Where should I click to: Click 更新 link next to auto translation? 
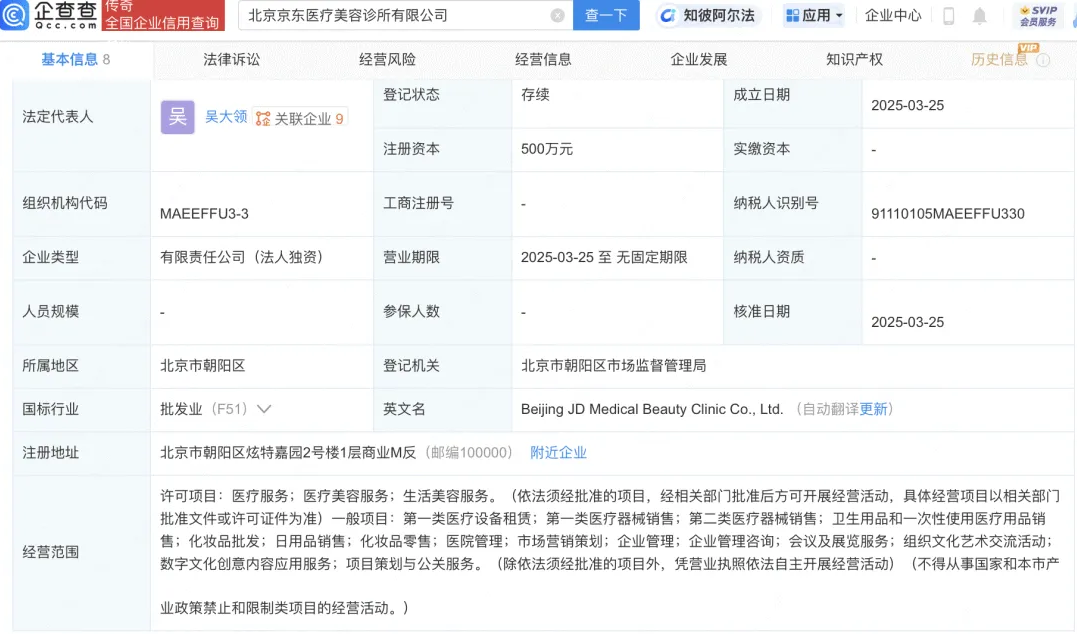[873, 409]
